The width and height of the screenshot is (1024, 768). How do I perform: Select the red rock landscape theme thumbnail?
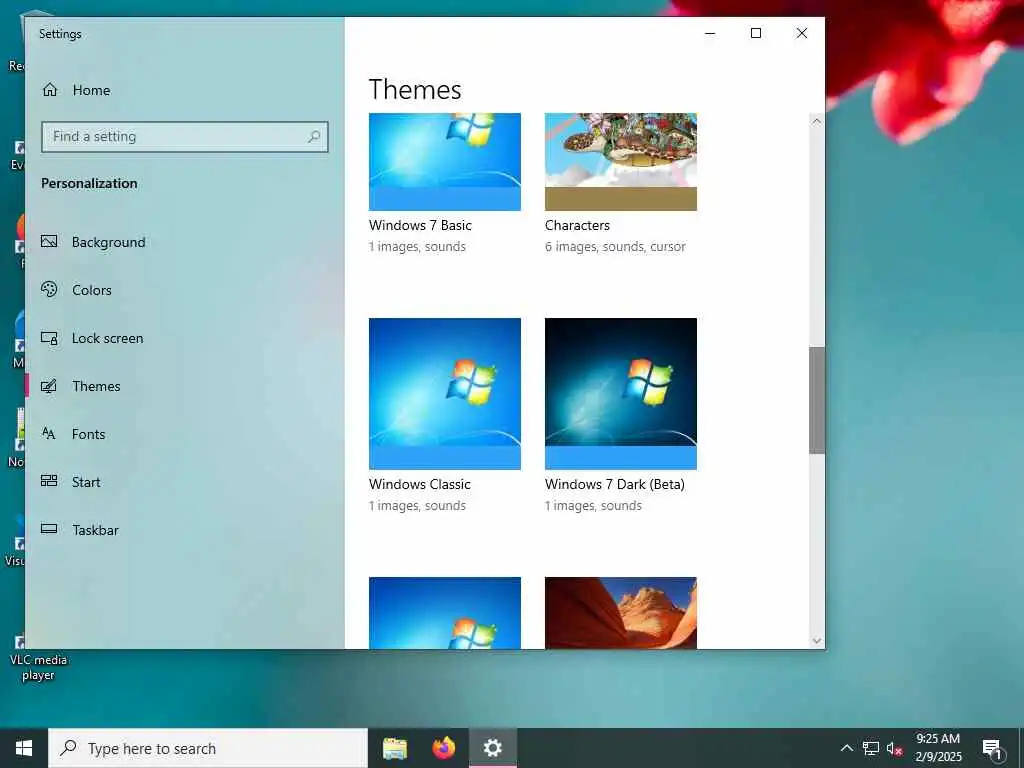(x=620, y=613)
